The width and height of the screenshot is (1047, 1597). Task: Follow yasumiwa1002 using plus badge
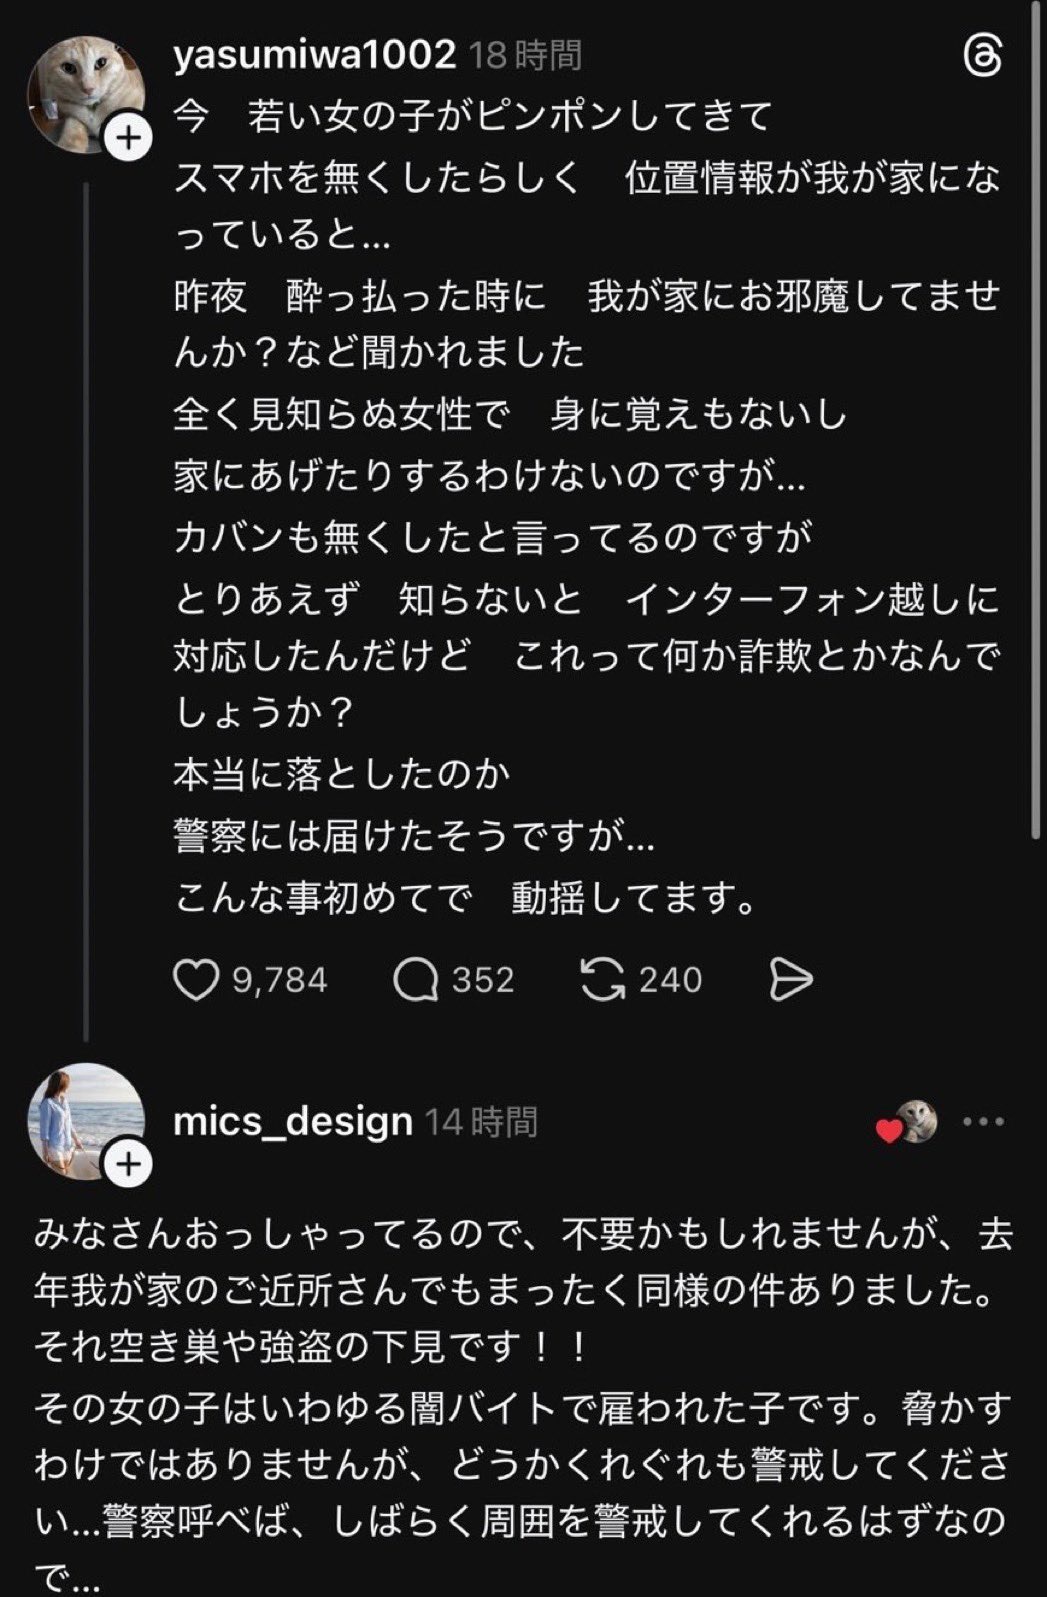tap(128, 138)
